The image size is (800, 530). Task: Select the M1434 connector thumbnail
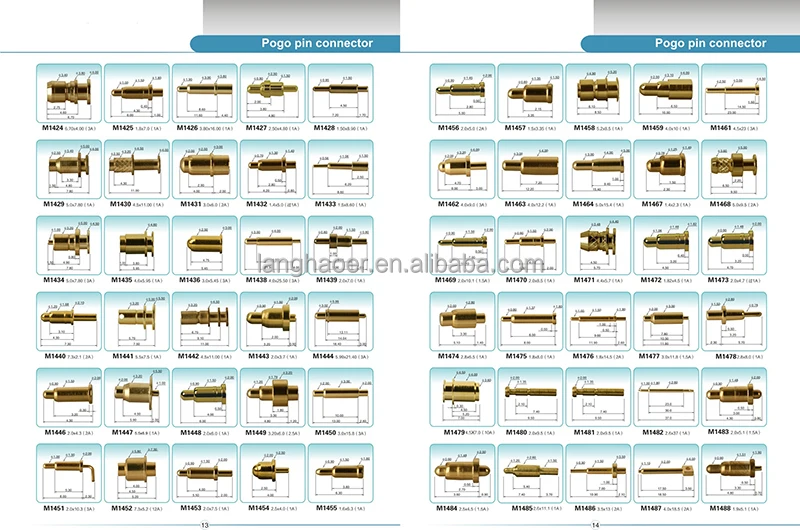(69, 245)
